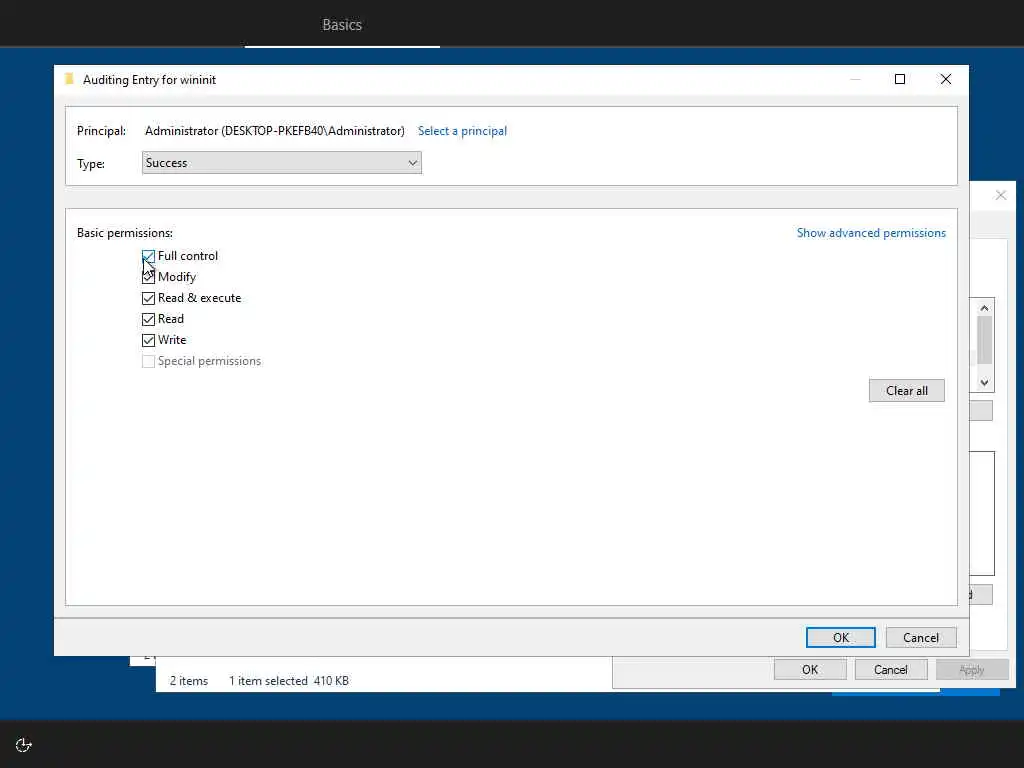This screenshot has height=768, width=1024.
Task: Click the Select a principal link
Action: pyautogui.click(x=462, y=131)
